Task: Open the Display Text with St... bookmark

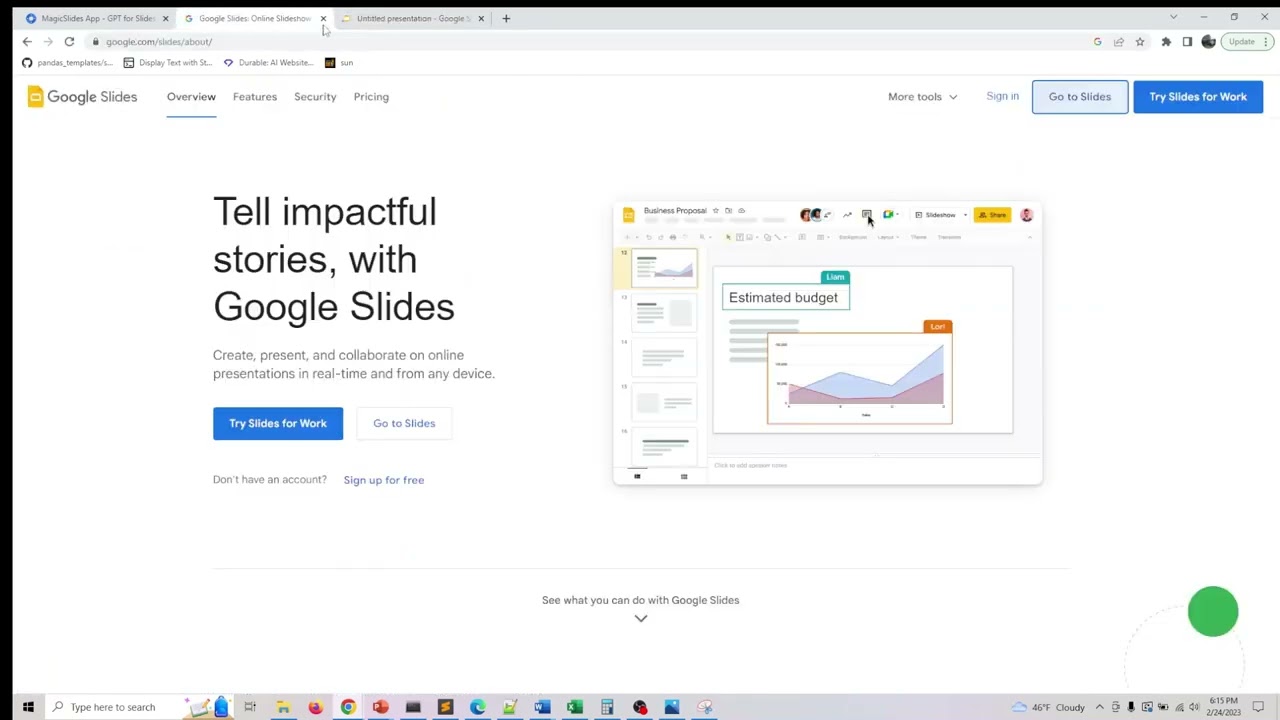Action: (x=168, y=63)
